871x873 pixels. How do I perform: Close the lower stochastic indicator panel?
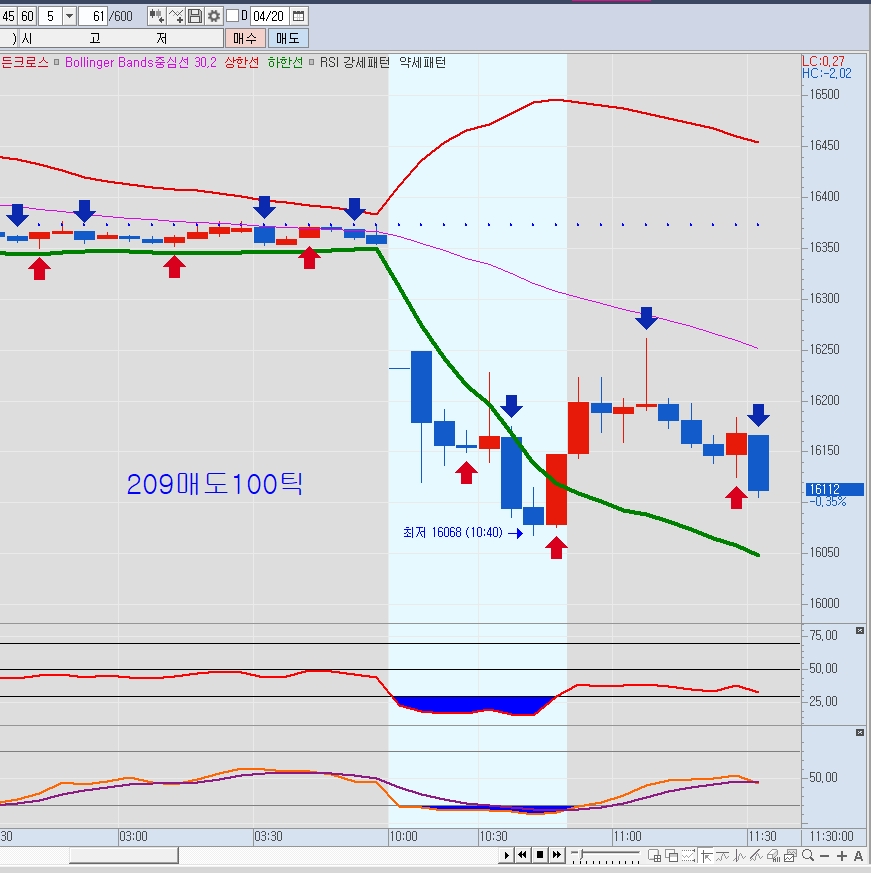click(860, 734)
